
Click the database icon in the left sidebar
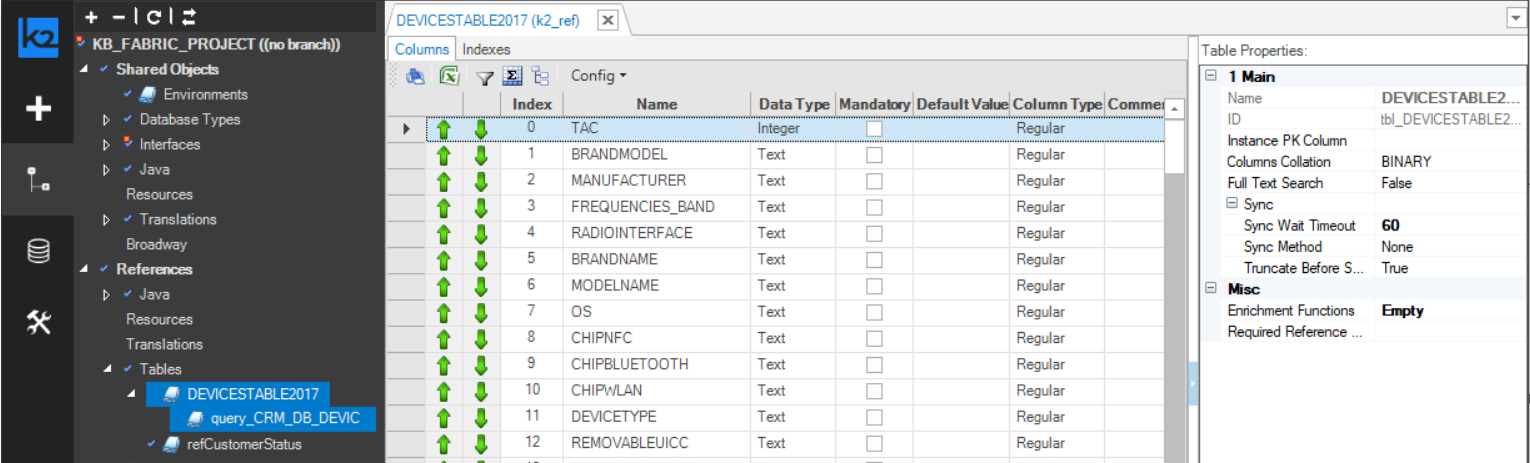pyautogui.click(x=38, y=252)
